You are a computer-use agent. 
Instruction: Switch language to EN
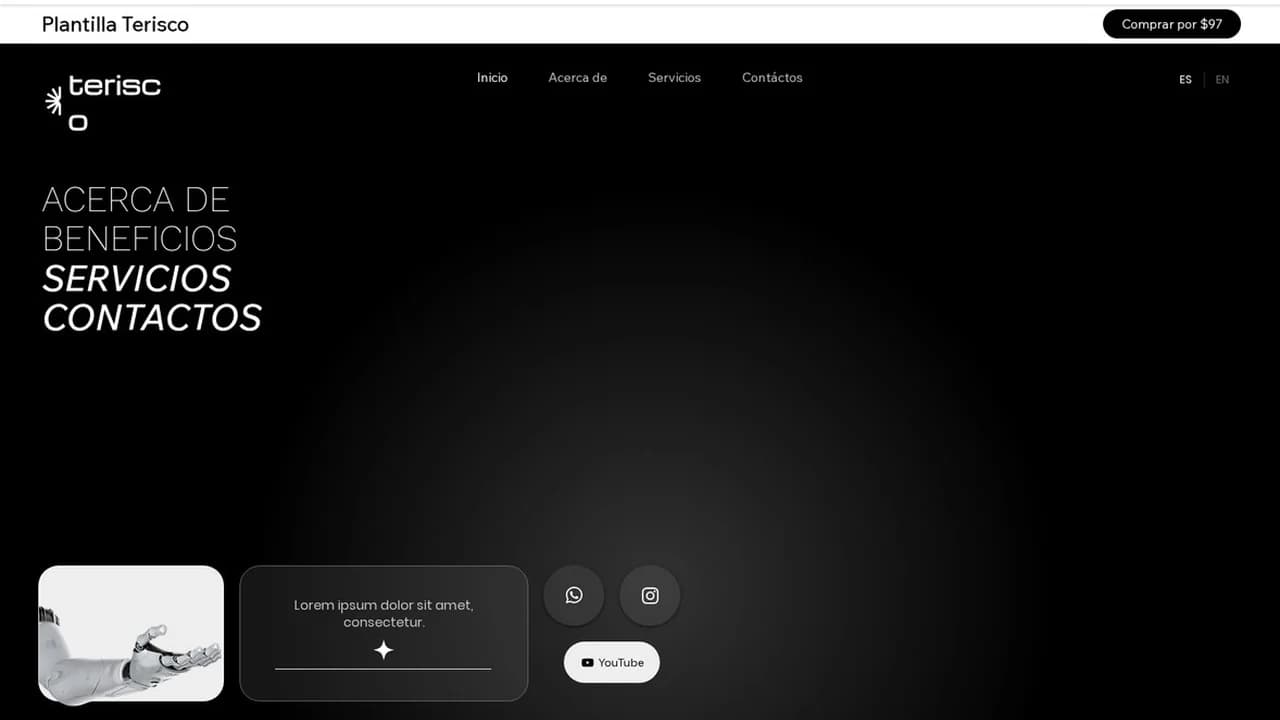point(1222,80)
